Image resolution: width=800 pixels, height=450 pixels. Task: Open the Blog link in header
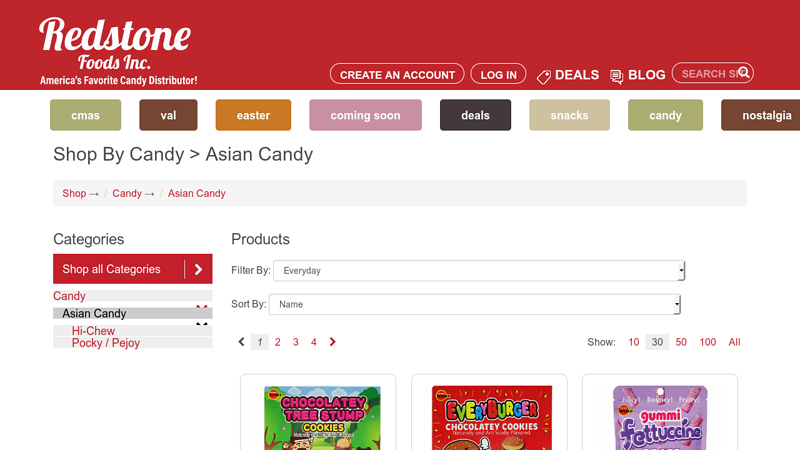pos(646,75)
